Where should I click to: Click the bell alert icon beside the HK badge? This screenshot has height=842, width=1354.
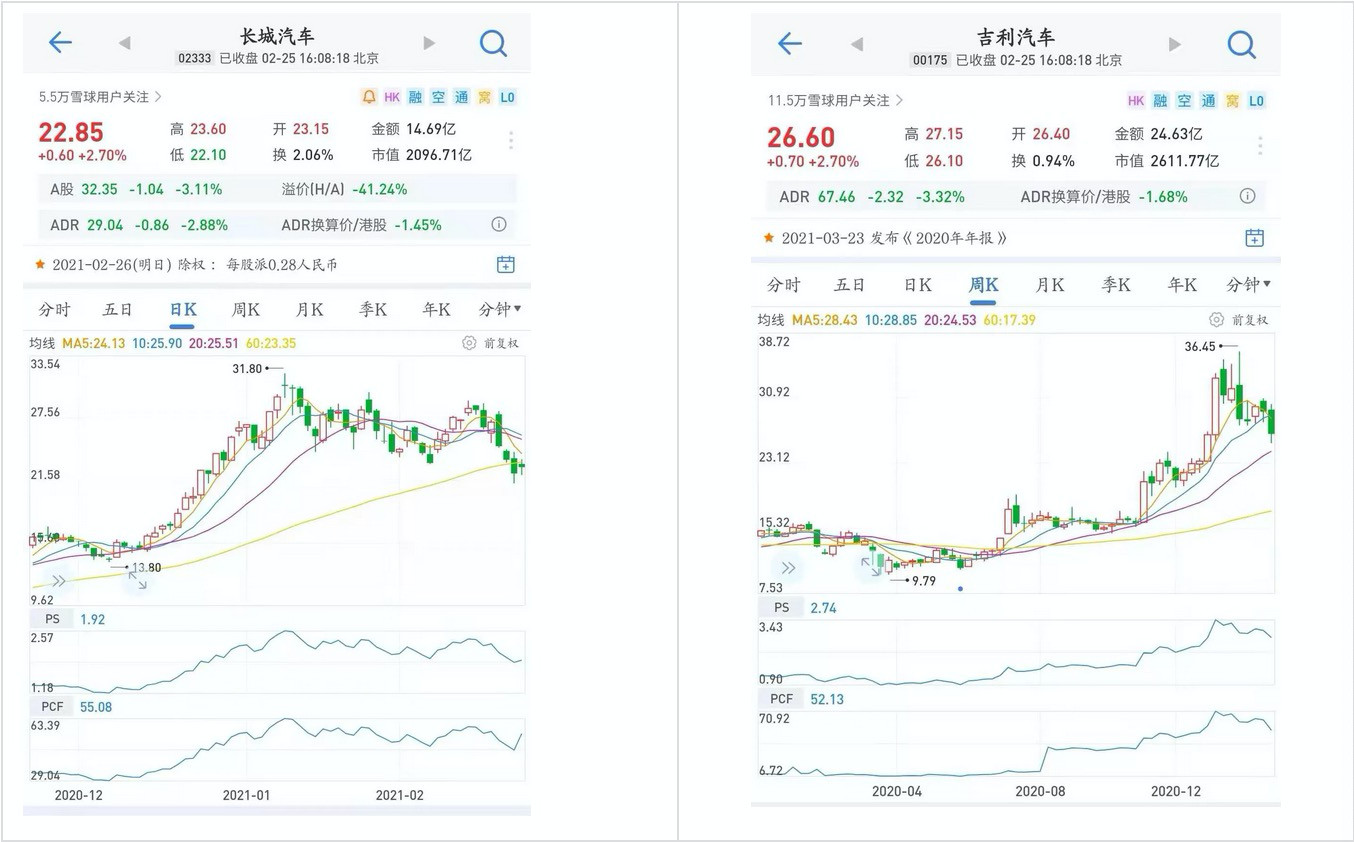point(369,97)
